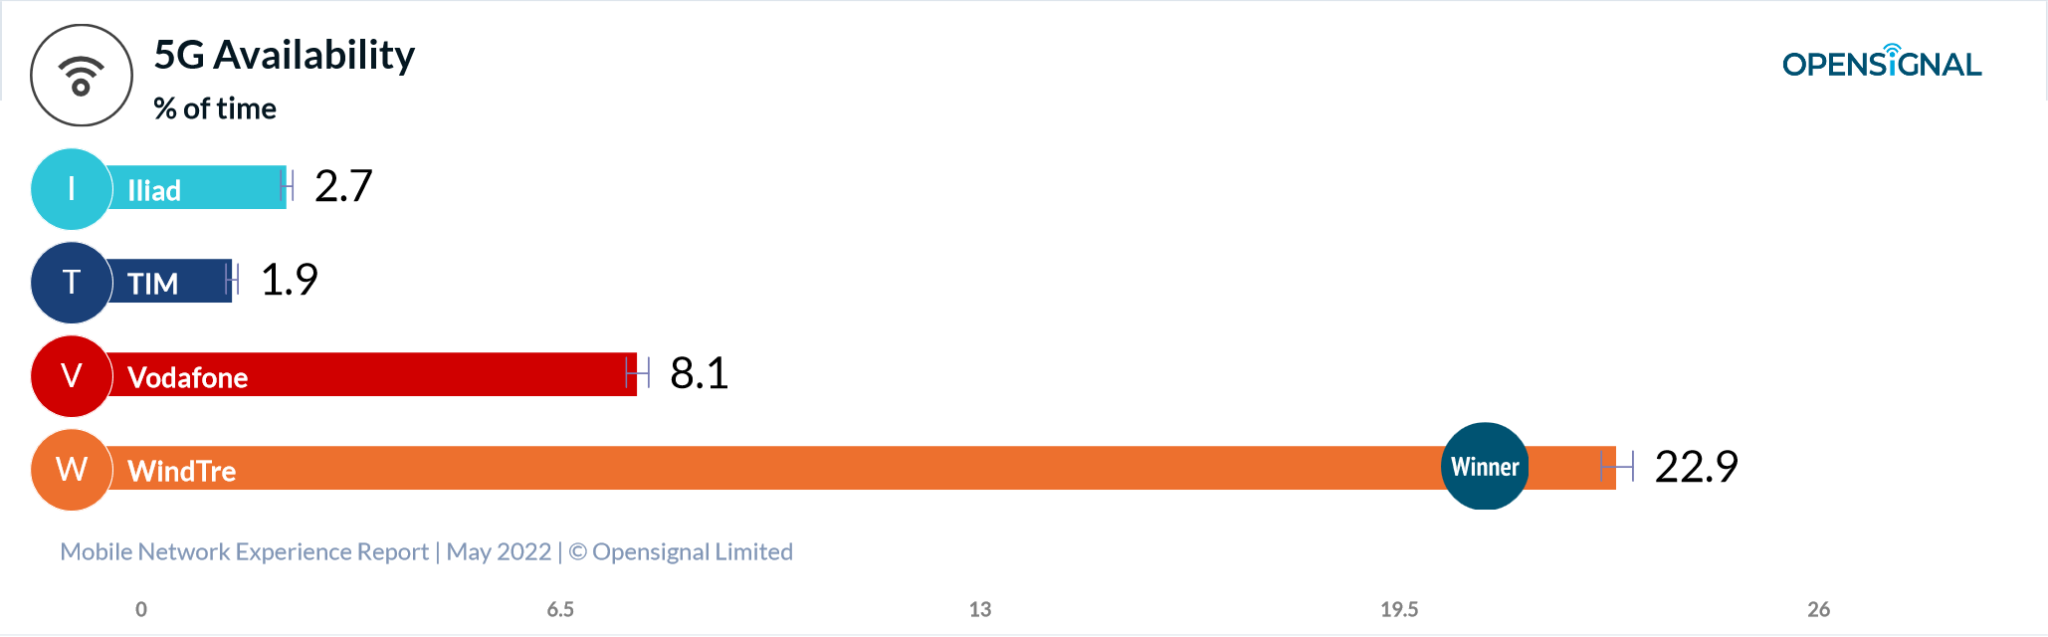Select the WindTre "W" circle icon
The width and height of the screenshot is (2048, 637).
tap(71, 469)
